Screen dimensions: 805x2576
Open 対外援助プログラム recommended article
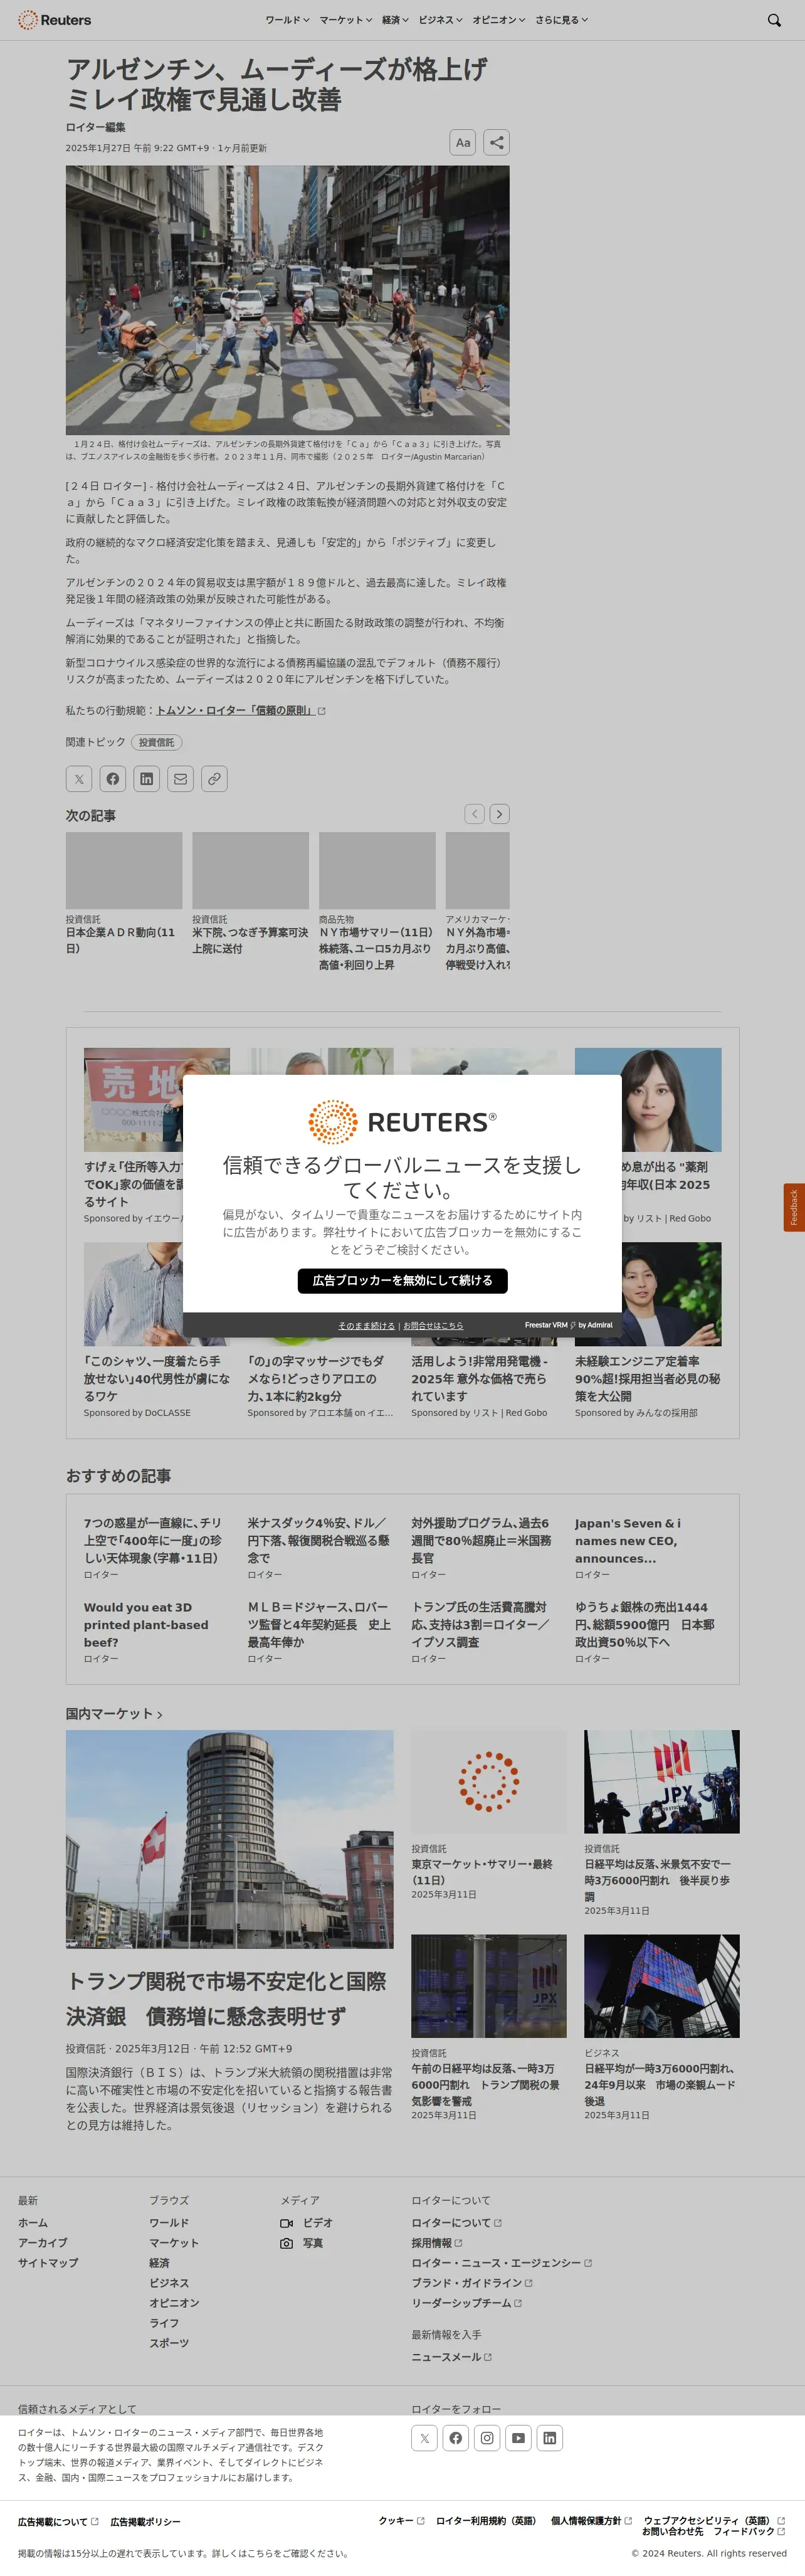tap(481, 1541)
